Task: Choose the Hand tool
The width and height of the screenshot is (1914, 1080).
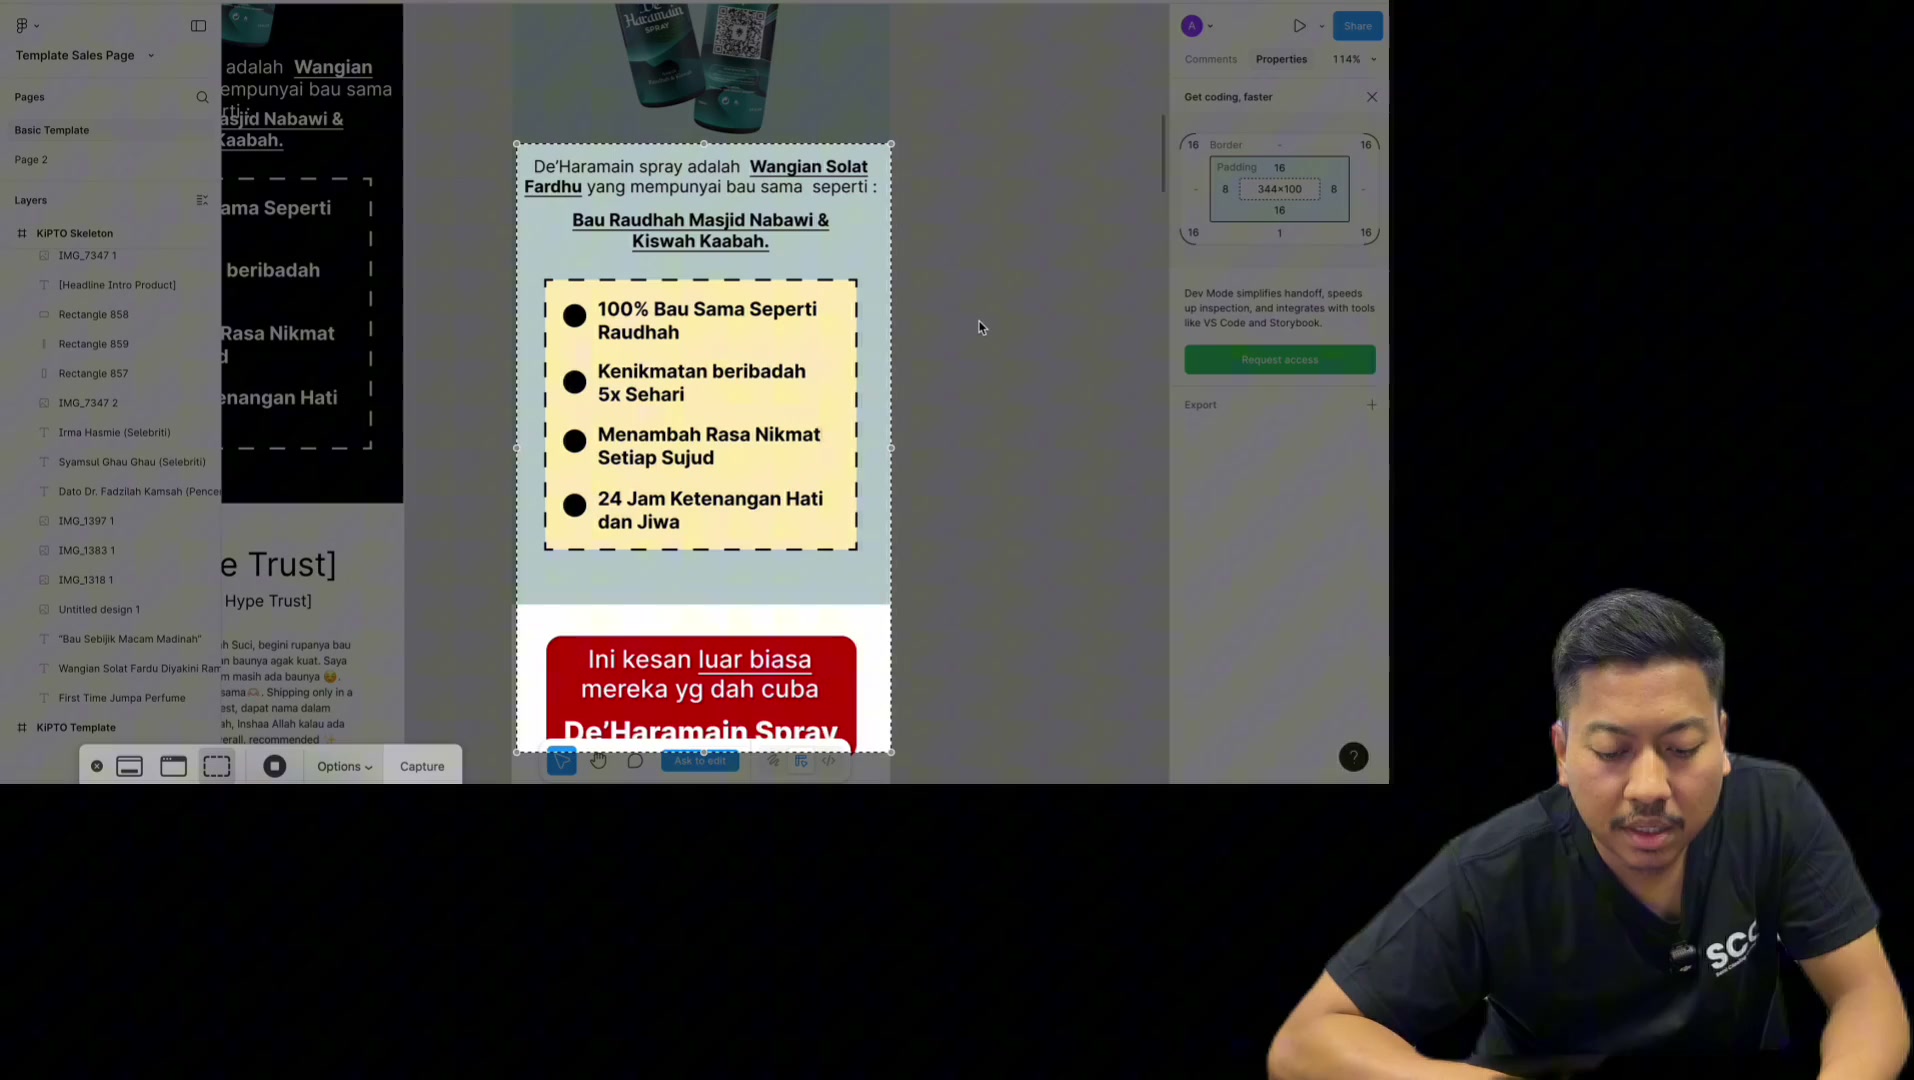Action: coord(598,761)
